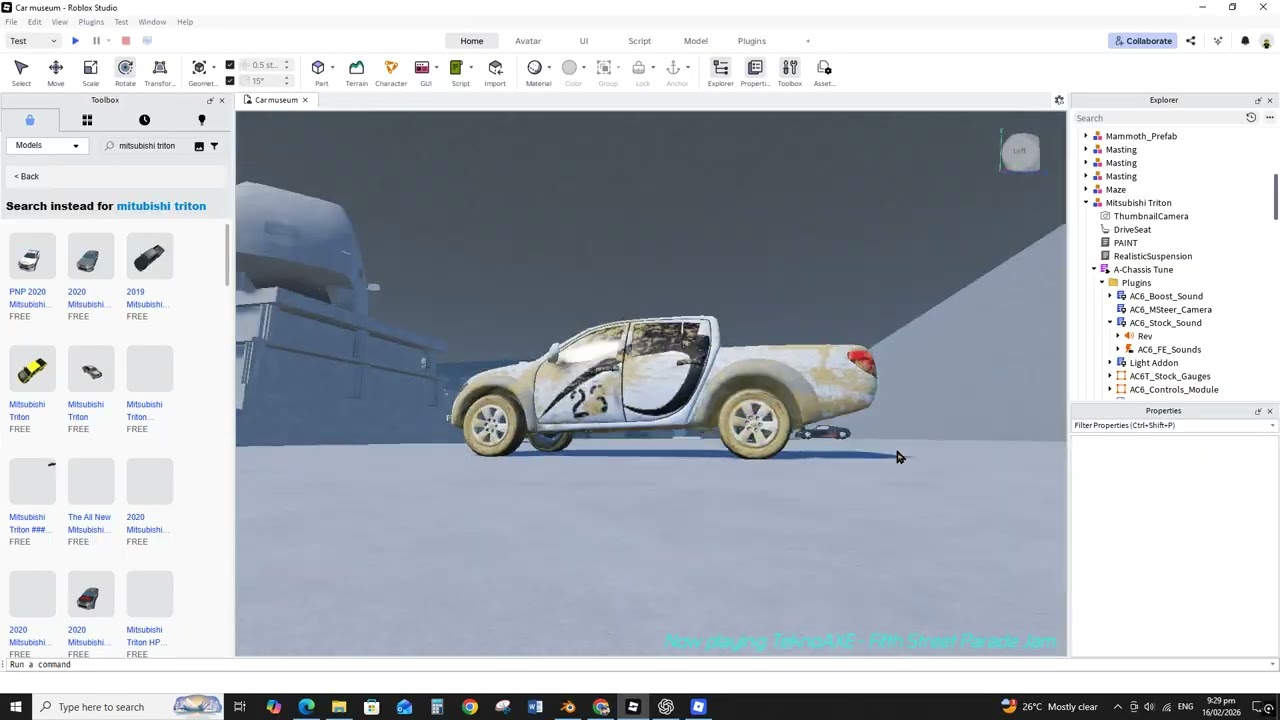The width and height of the screenshot is (1280, 720).
Task: Open Google Chrome from taskbar
Action: pyautogui.click(x=470, y=707)
